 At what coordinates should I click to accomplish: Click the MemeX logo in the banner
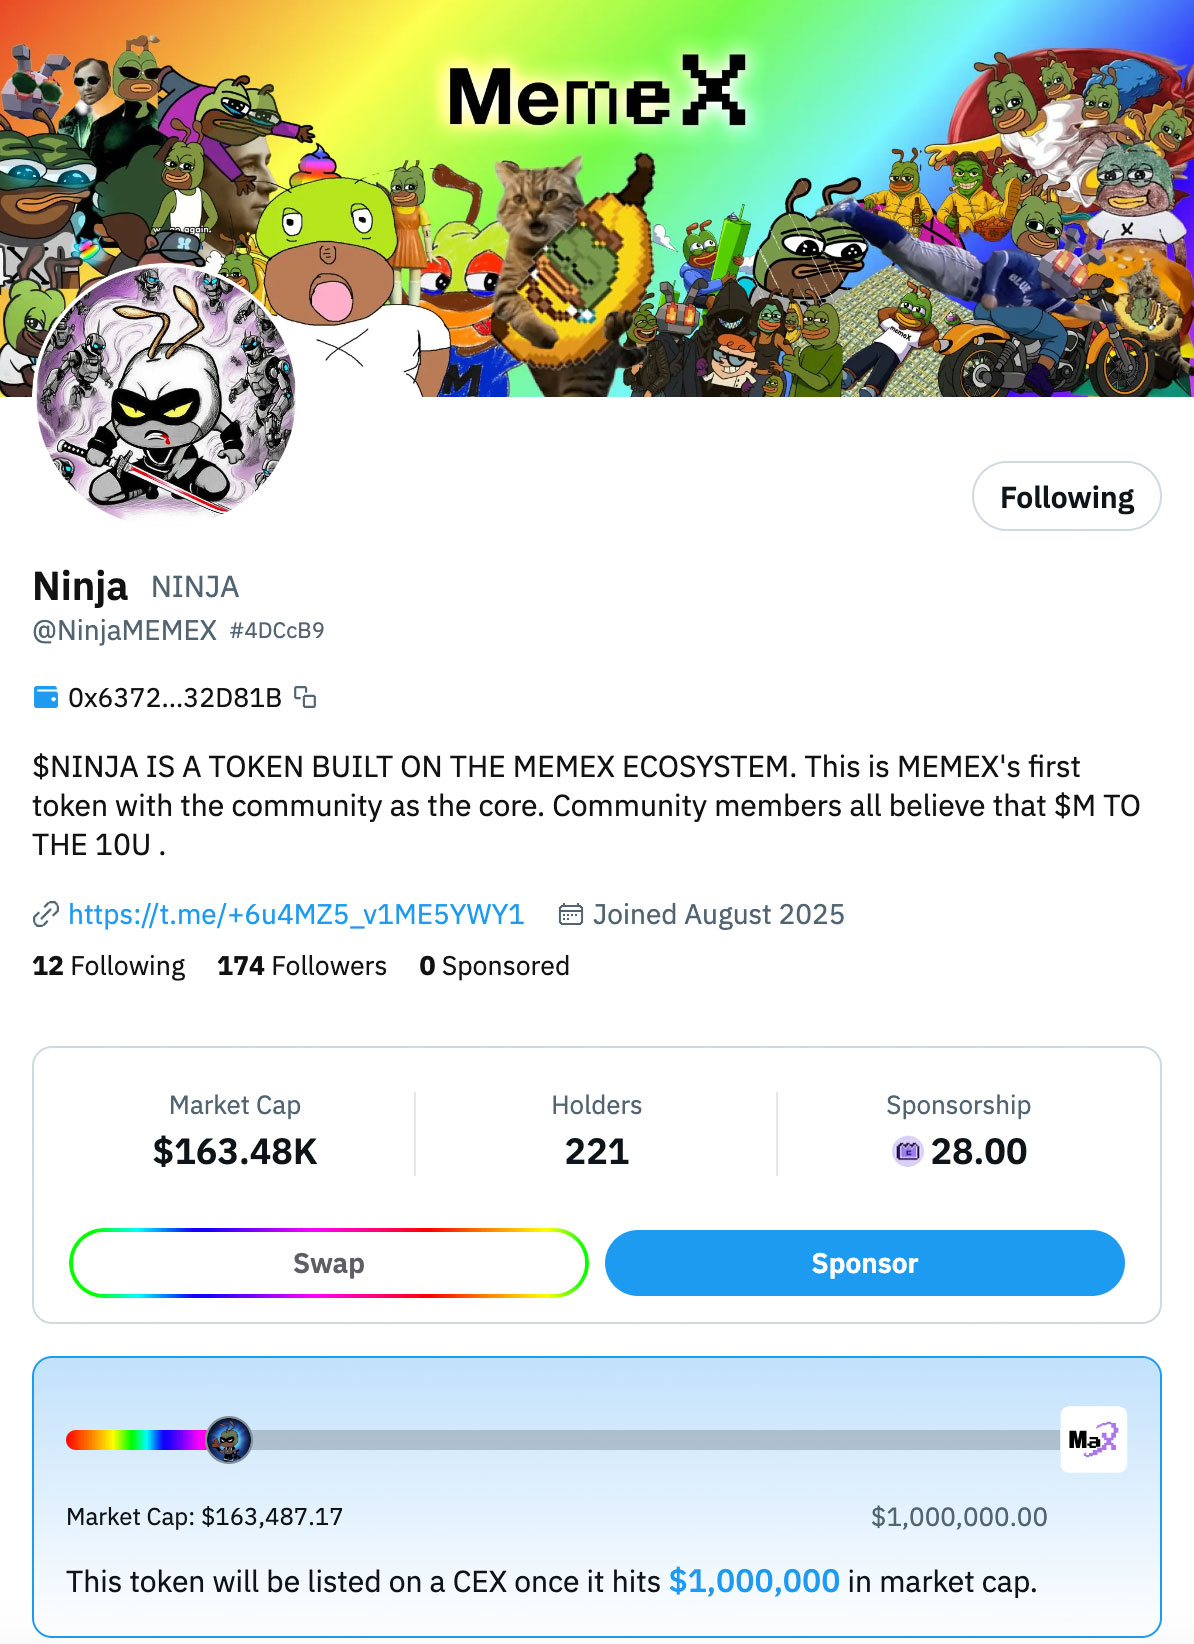[x=596, y=93]
